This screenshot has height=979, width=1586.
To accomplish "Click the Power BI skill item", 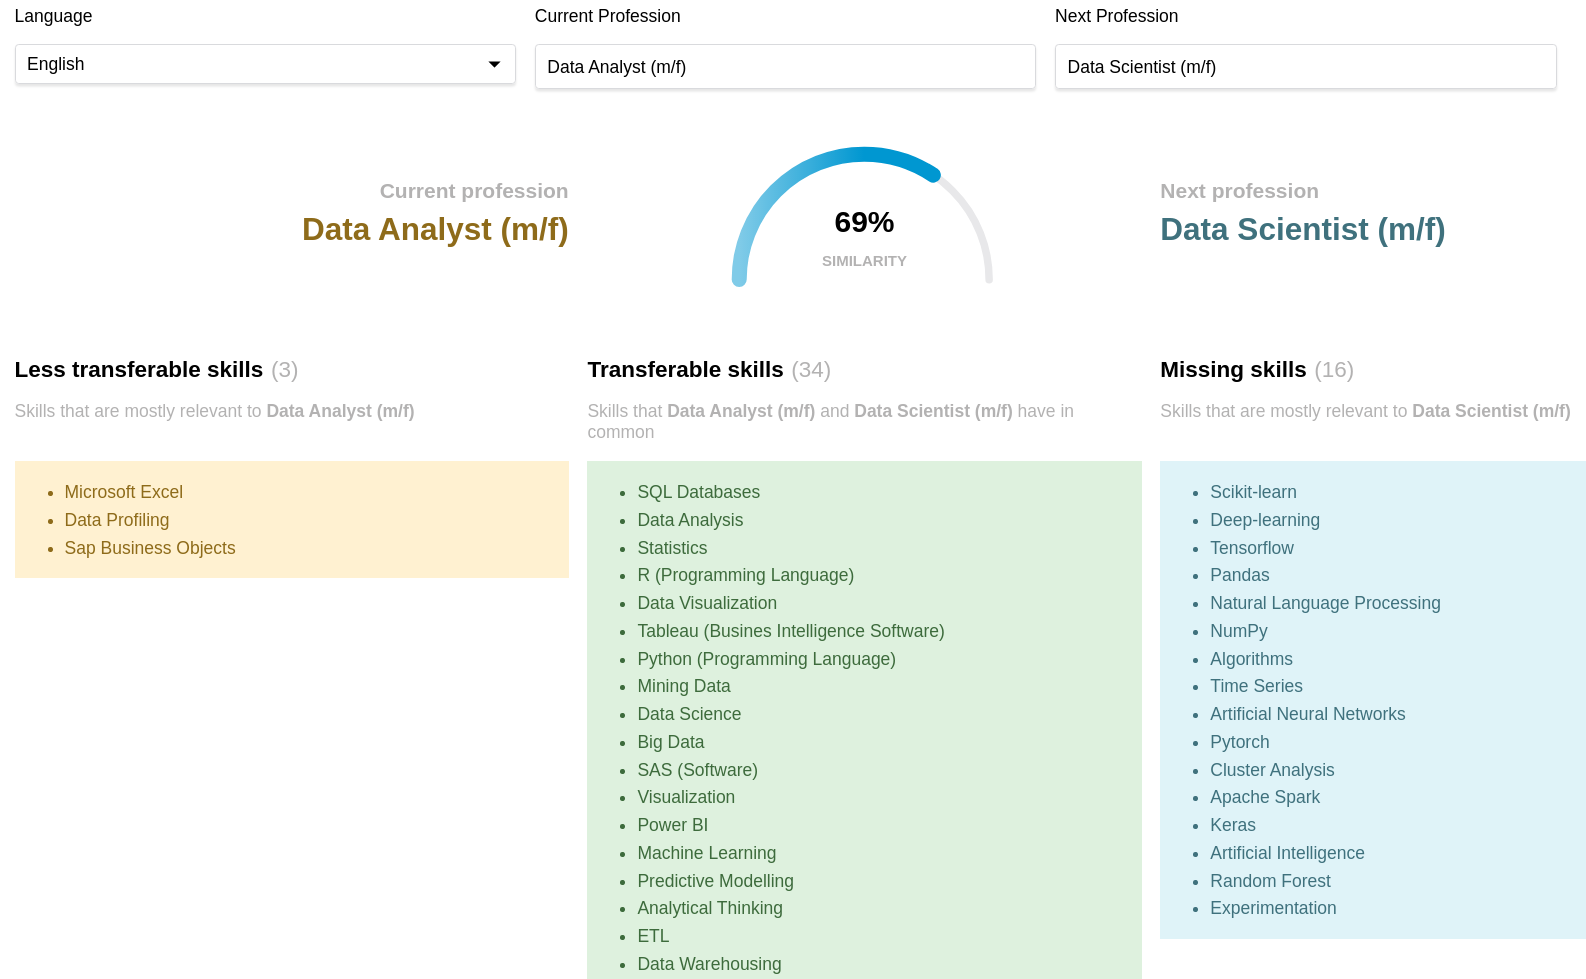I will coord(672,825).
